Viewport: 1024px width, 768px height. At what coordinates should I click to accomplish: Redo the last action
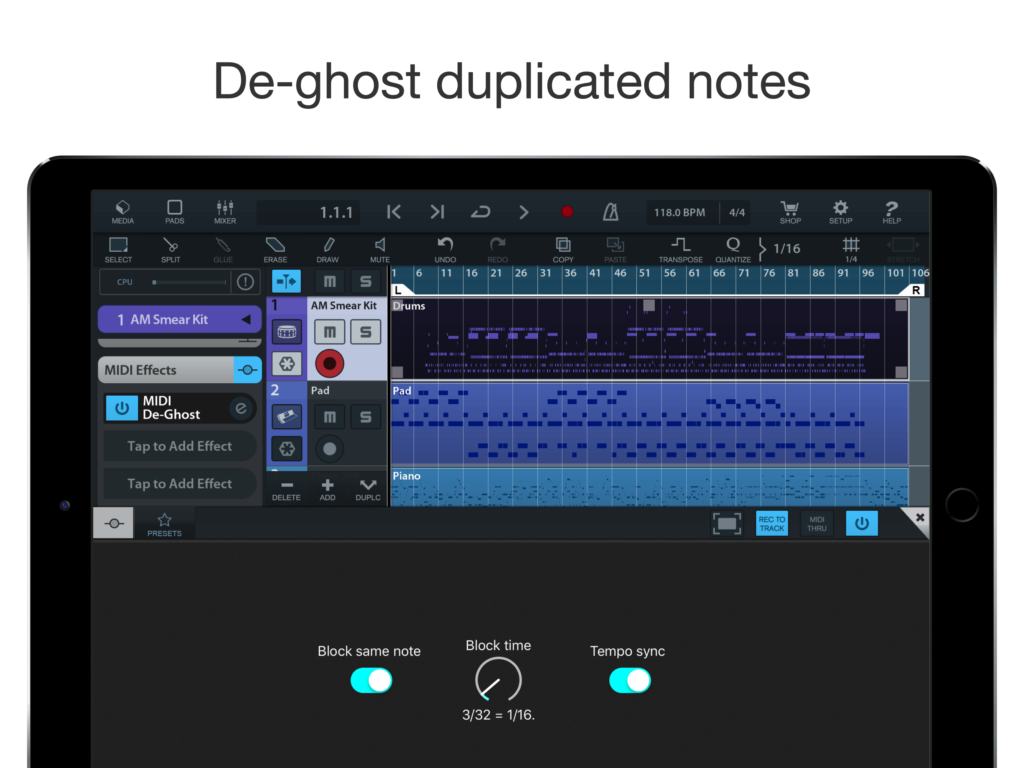click(498, 250)
